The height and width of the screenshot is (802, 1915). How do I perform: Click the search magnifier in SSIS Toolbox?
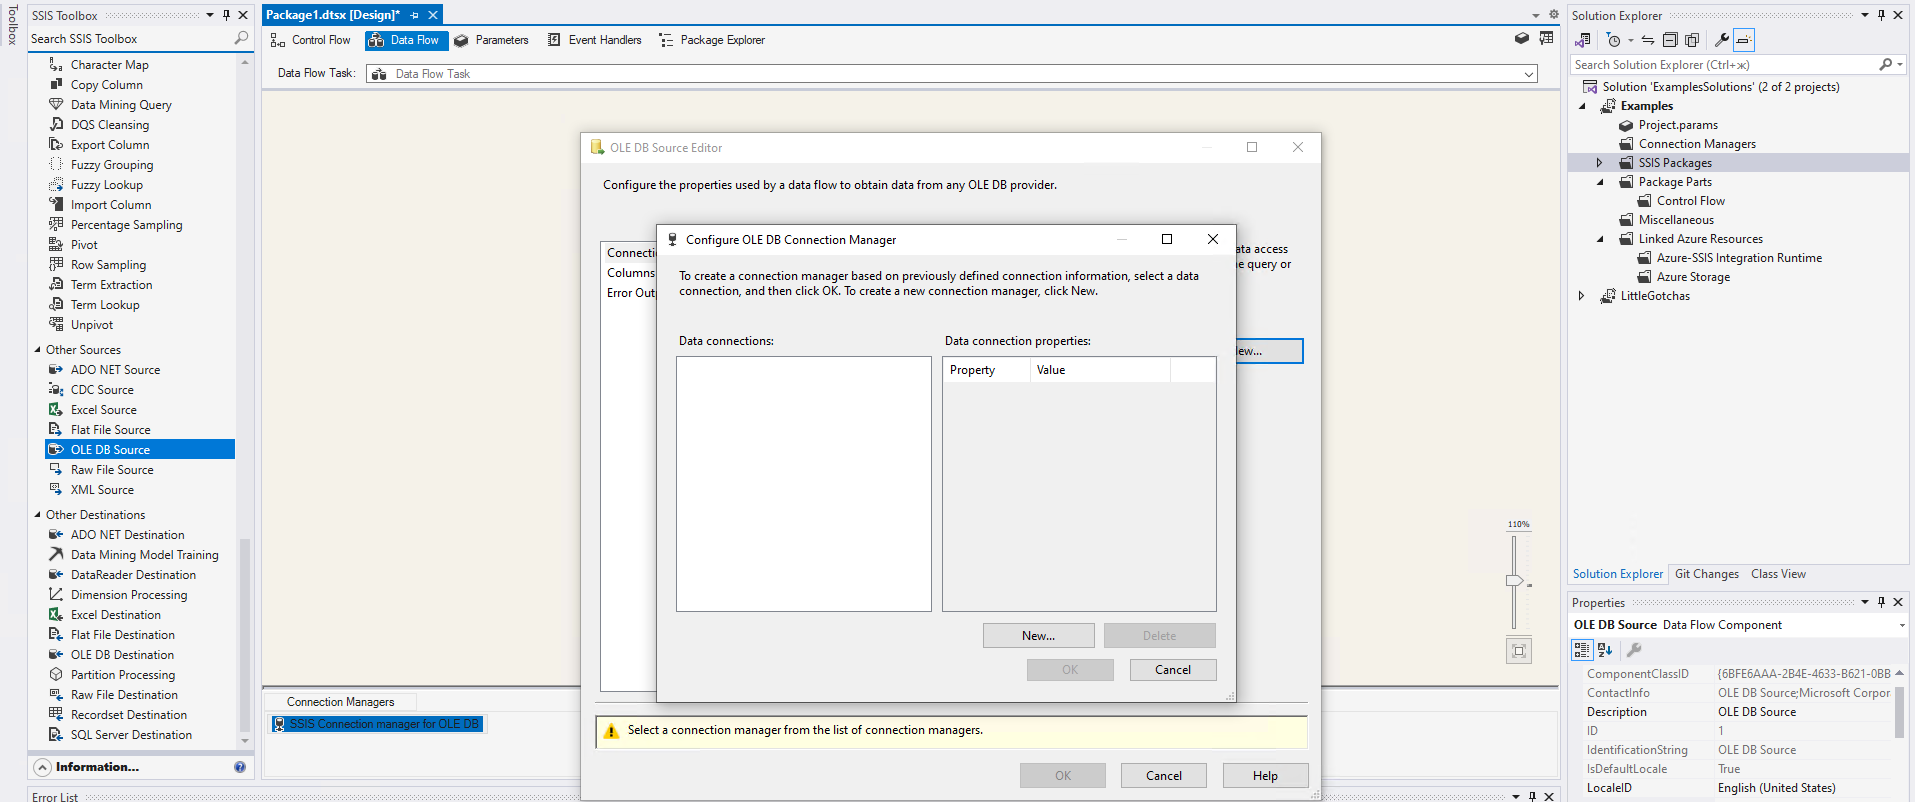coord(241,38)
